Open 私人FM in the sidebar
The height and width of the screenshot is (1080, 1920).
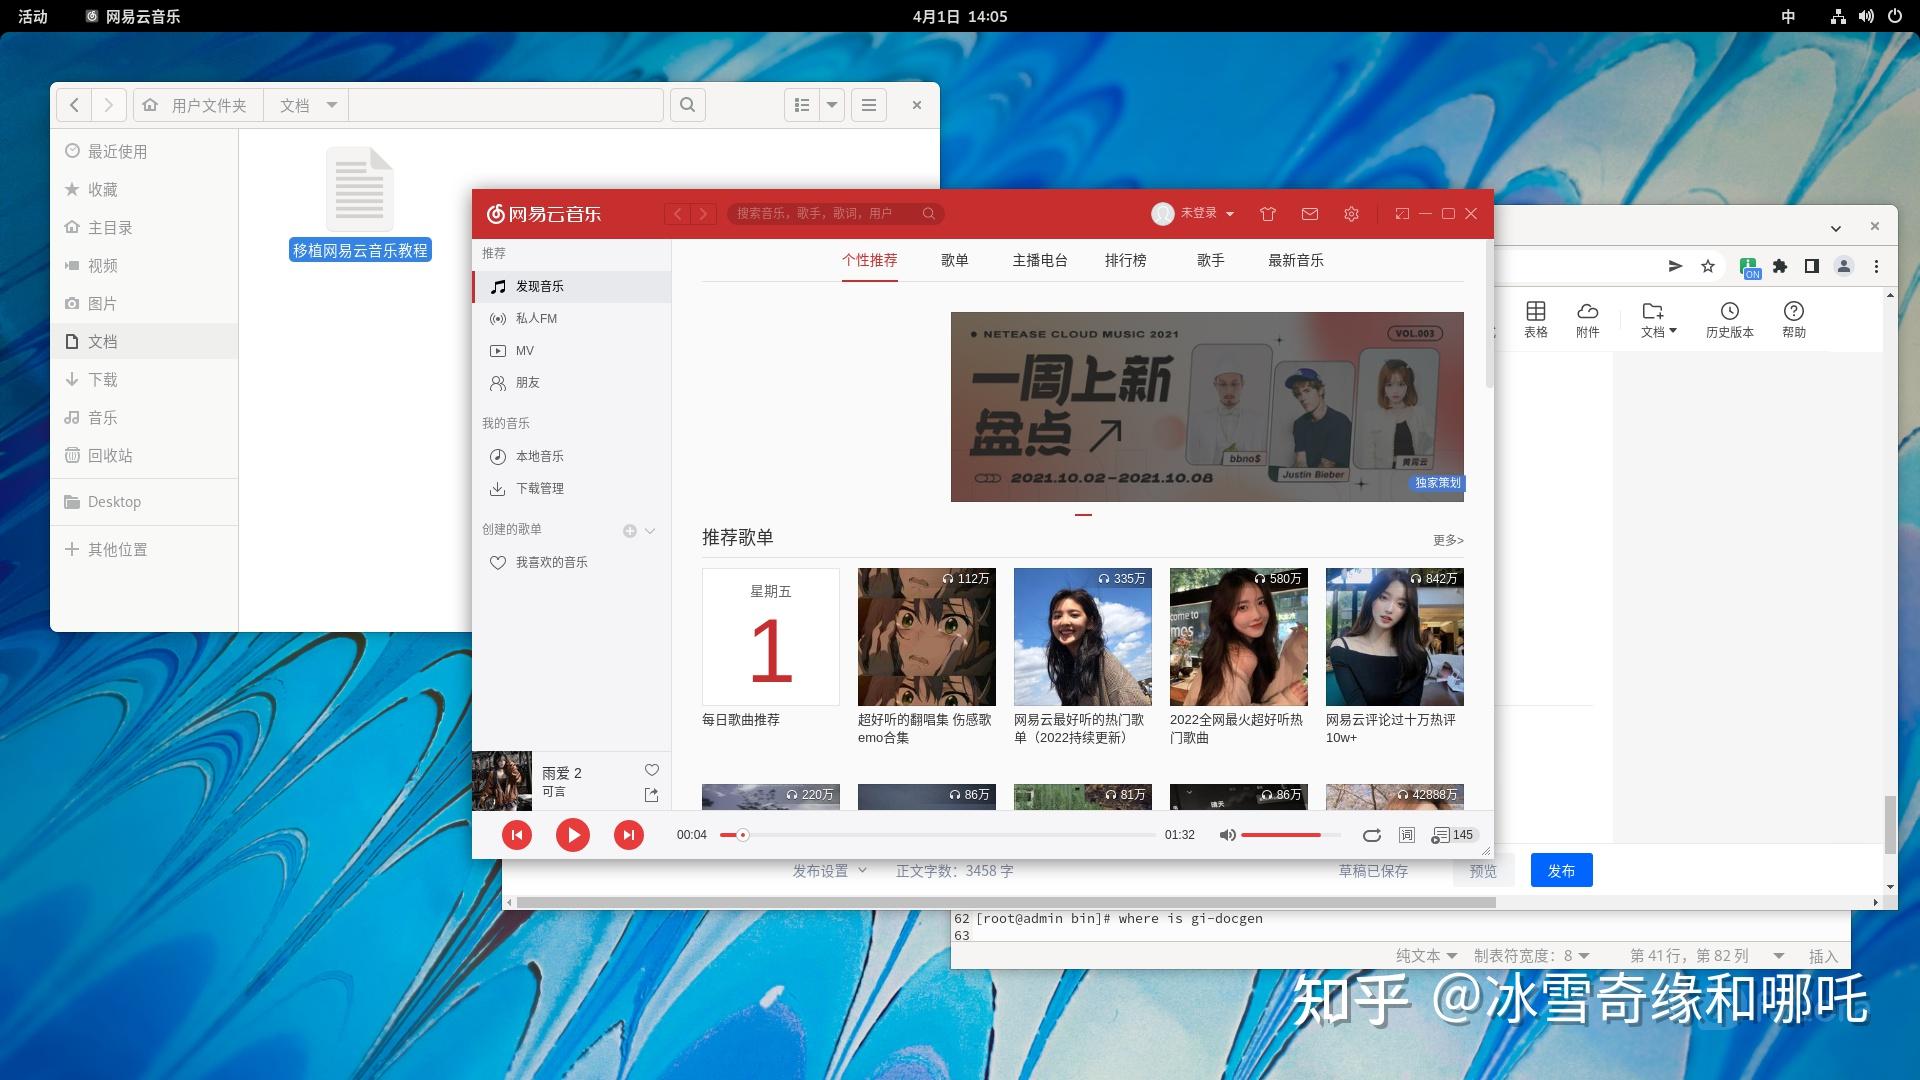[572, 319]
